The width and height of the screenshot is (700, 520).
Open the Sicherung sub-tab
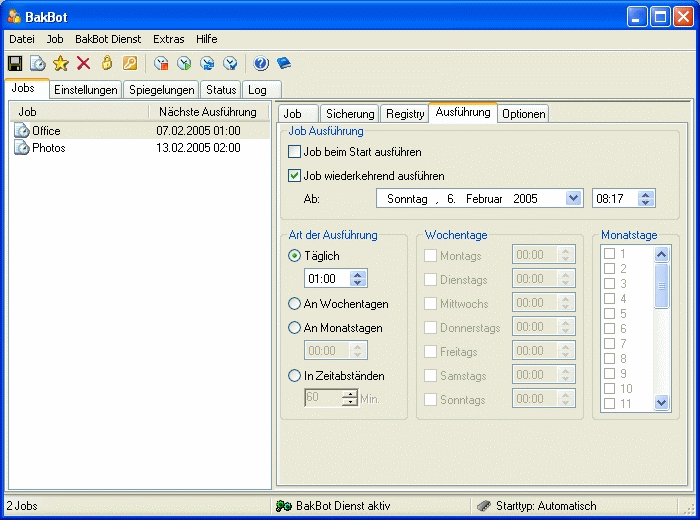click(x=350, y=114)
